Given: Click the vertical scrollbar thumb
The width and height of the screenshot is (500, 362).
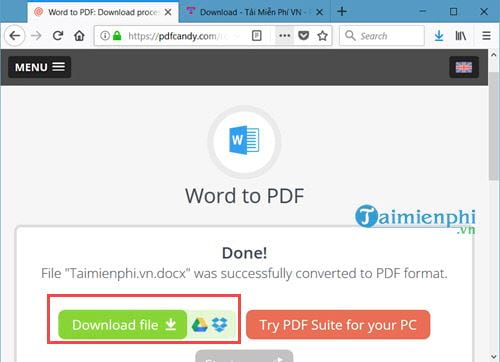Looking at the screenshot, I should pyautogui.click(x=494, y=126).
